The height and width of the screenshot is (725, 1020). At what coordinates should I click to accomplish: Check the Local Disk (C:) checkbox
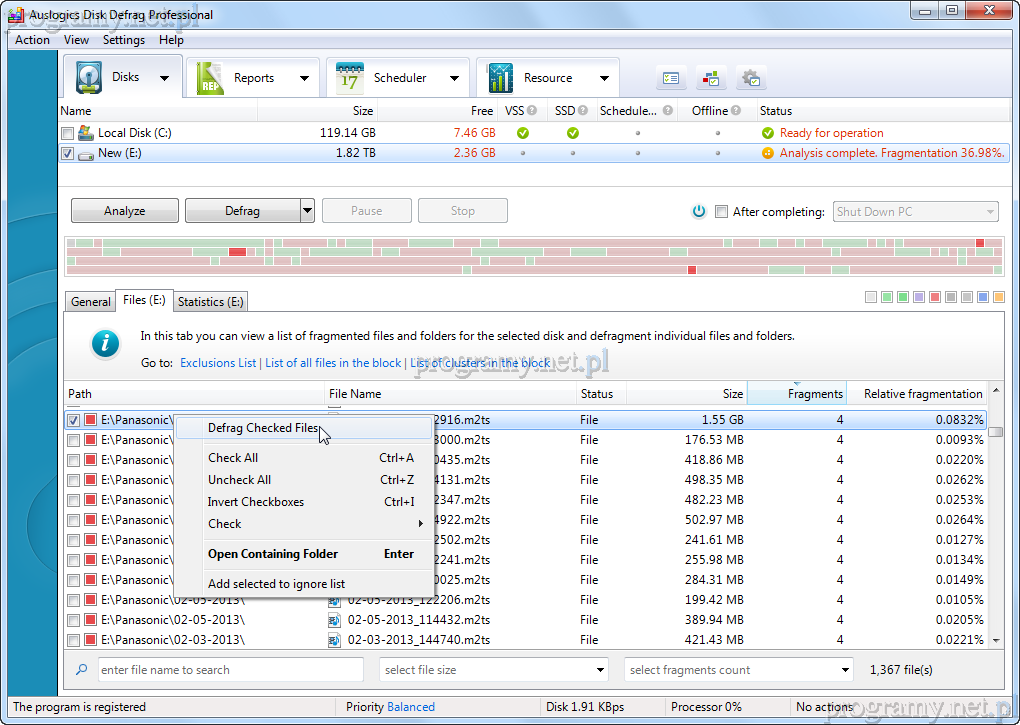pyautogui.click(x=67, y=133)
